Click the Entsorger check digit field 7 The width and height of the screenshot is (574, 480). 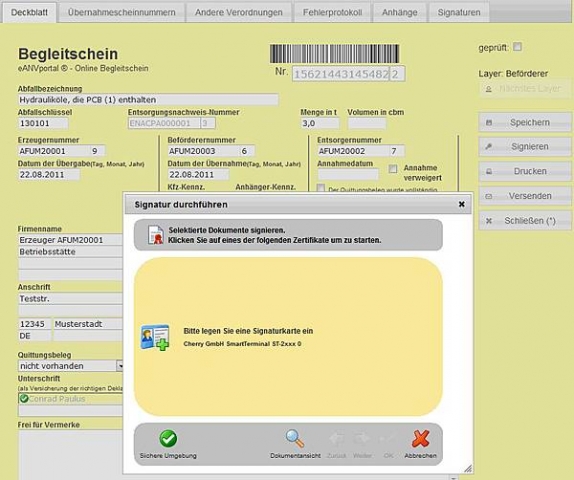397,151
